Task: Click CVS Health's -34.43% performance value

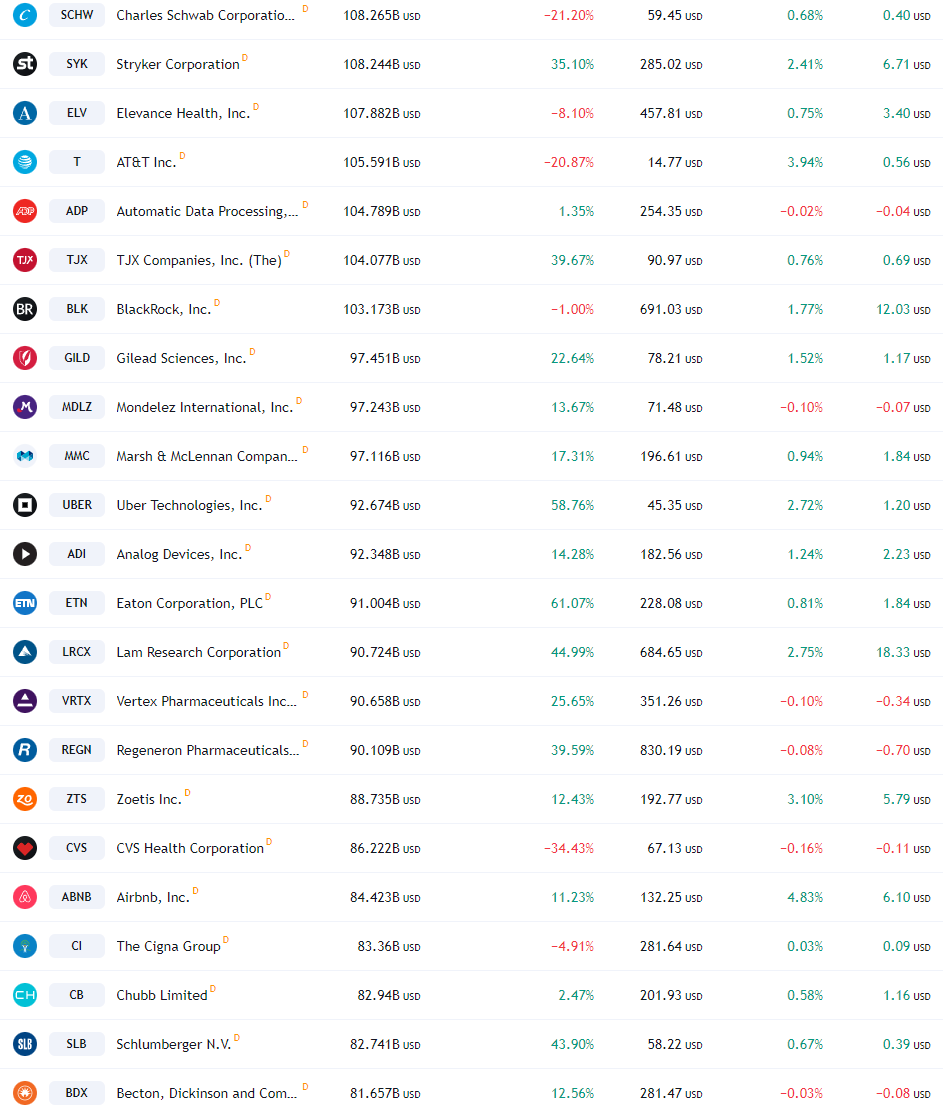Action: 568,849
